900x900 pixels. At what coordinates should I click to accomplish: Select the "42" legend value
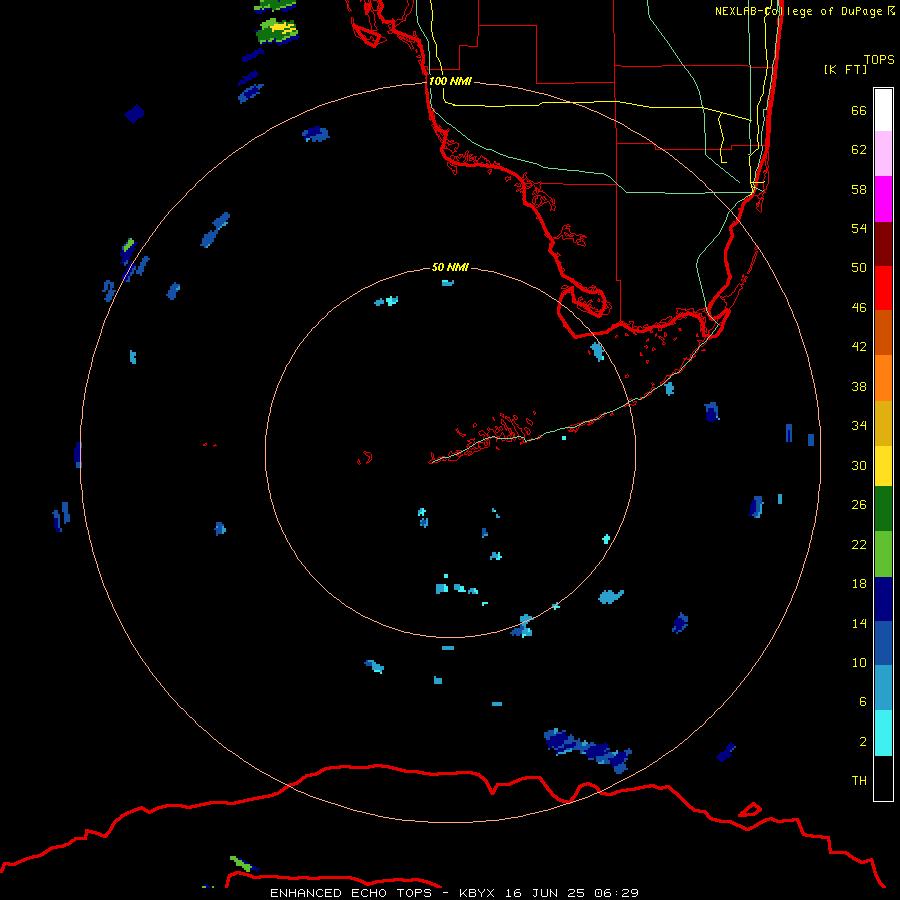859,346
